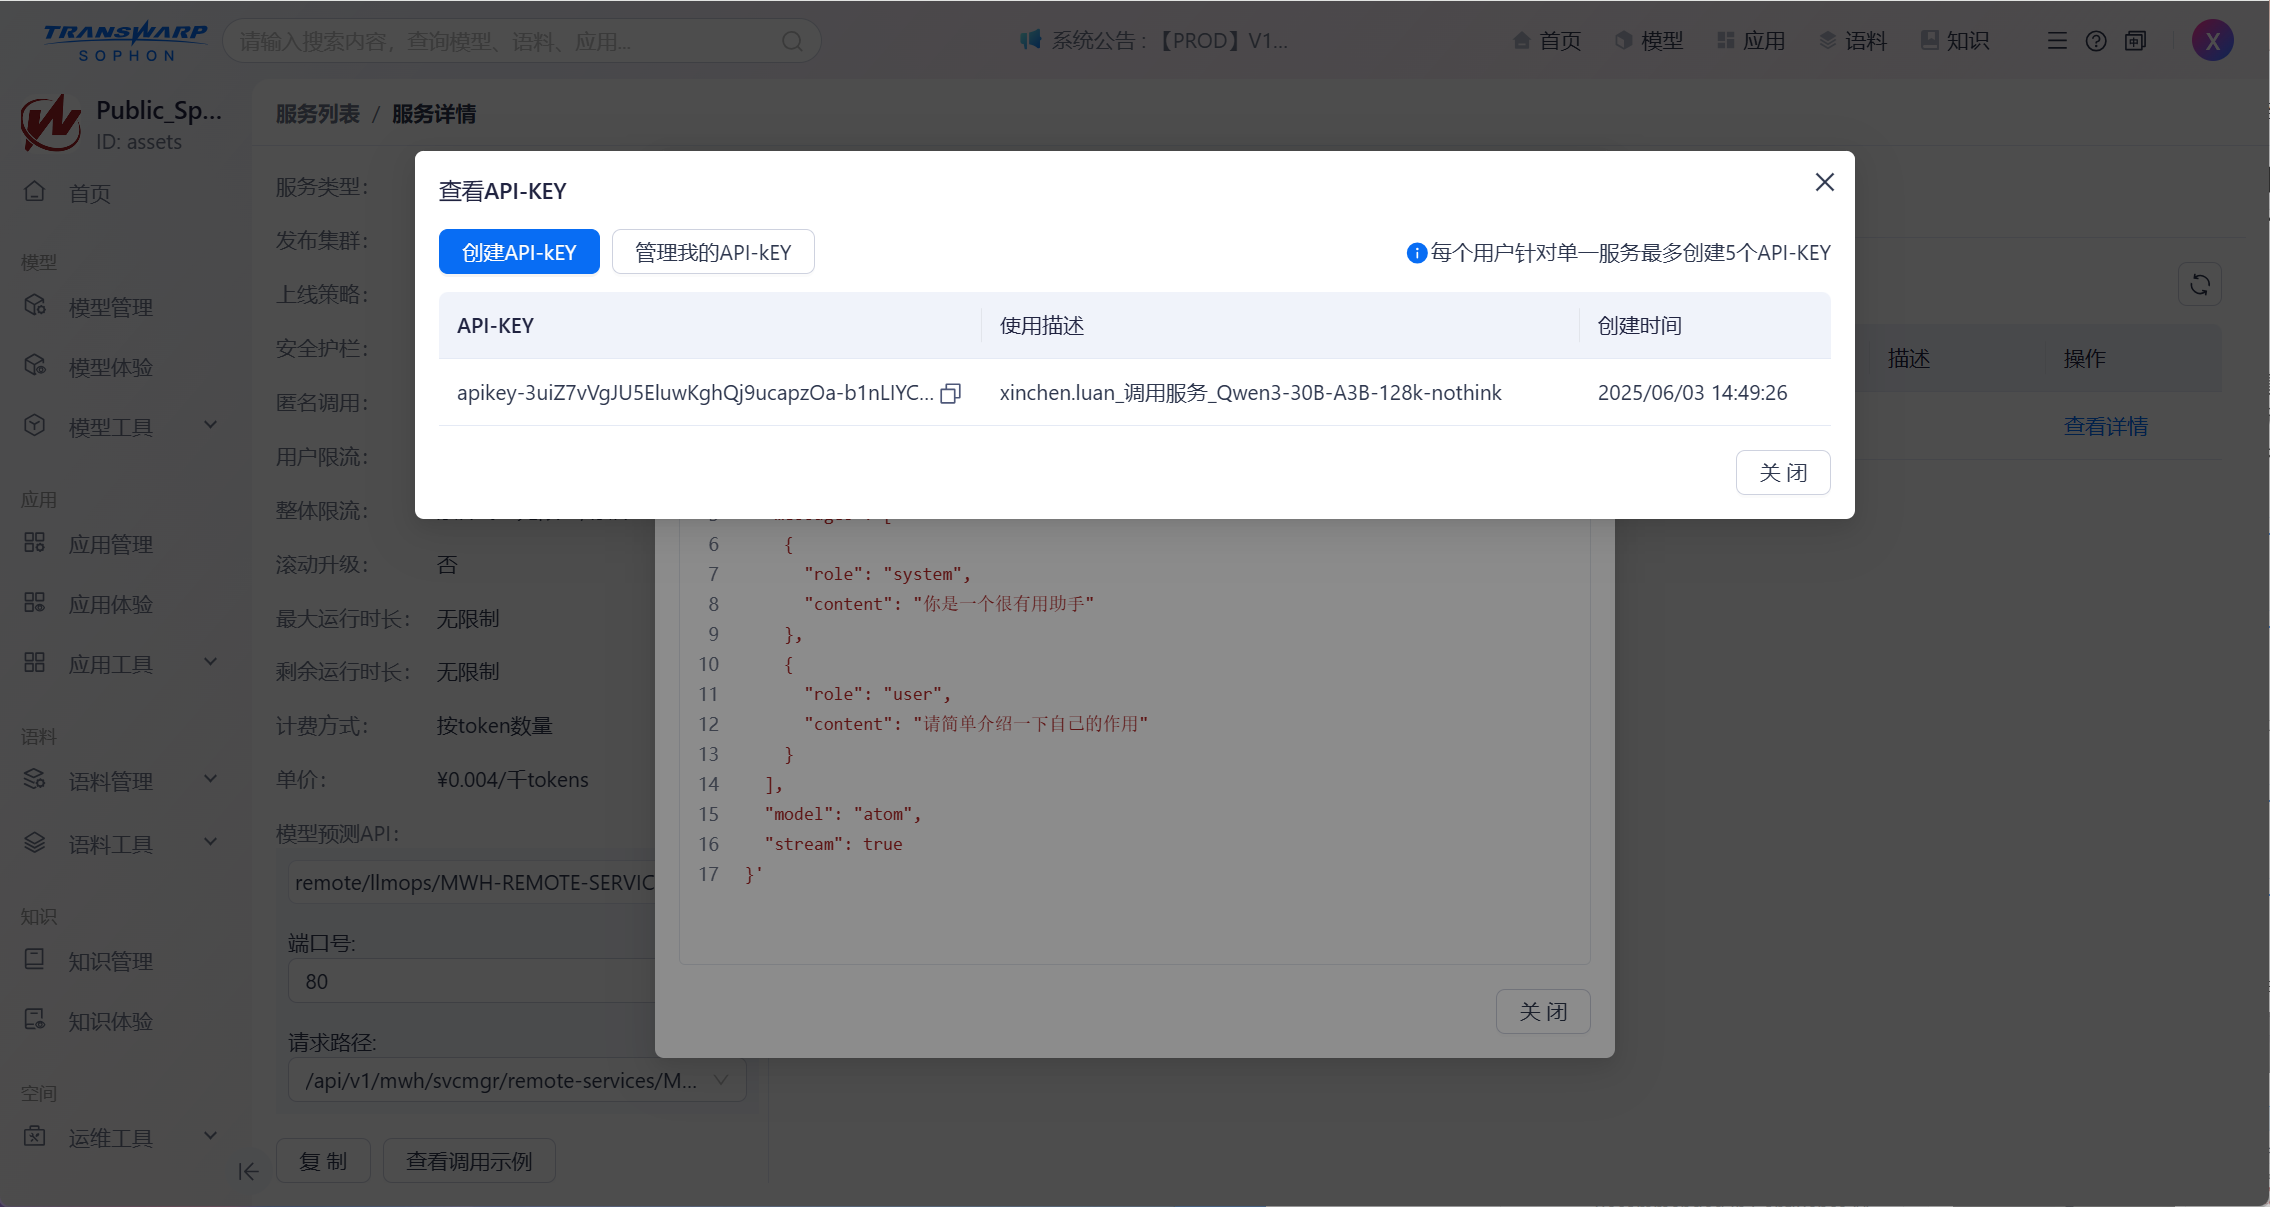Screen dimensions: 2270x1207
Task: Open 知识管理 in sidebar
Action: pyautogui.click(x=110, y=961)
